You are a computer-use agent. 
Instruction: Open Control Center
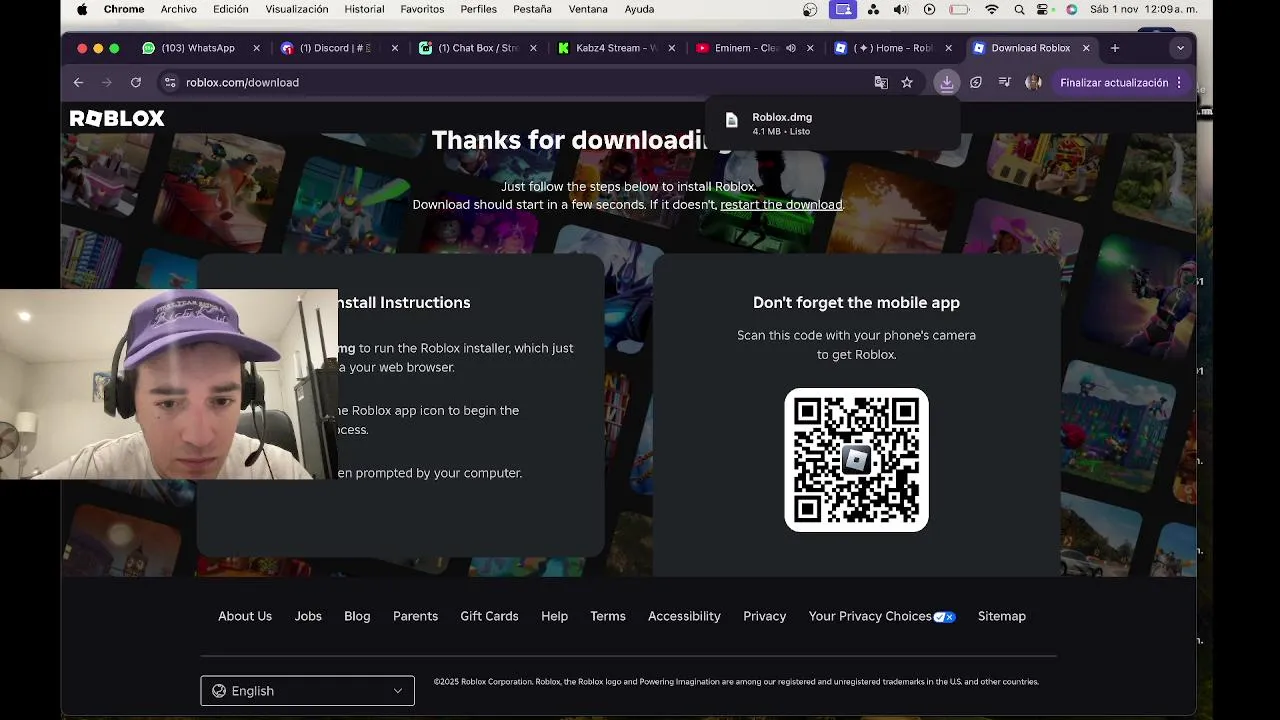[x=1045, y=9]
